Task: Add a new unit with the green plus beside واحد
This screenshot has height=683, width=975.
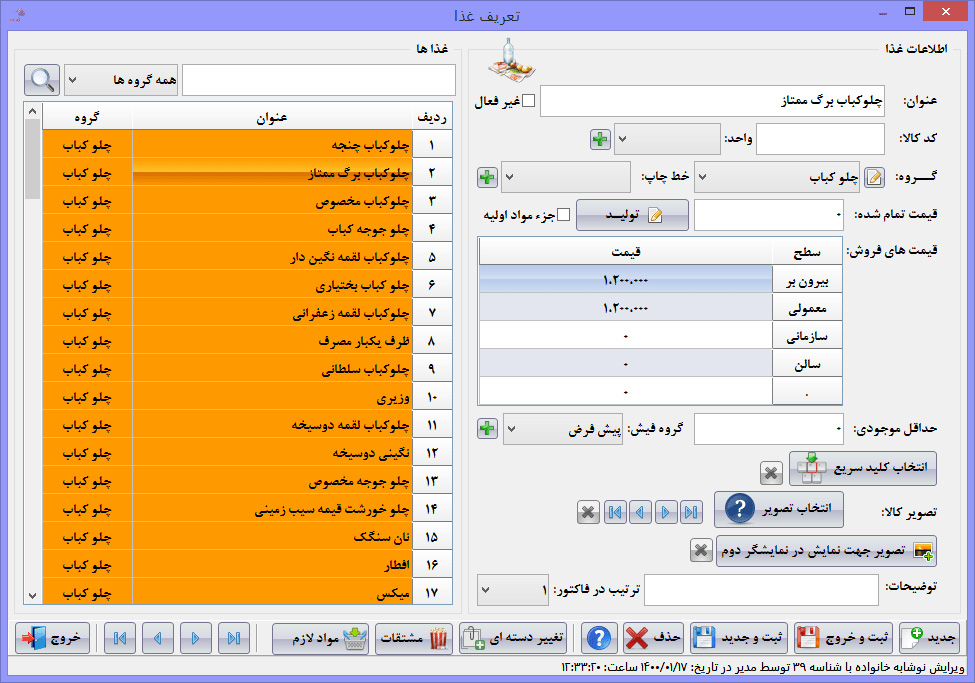Action: point(600,139)
